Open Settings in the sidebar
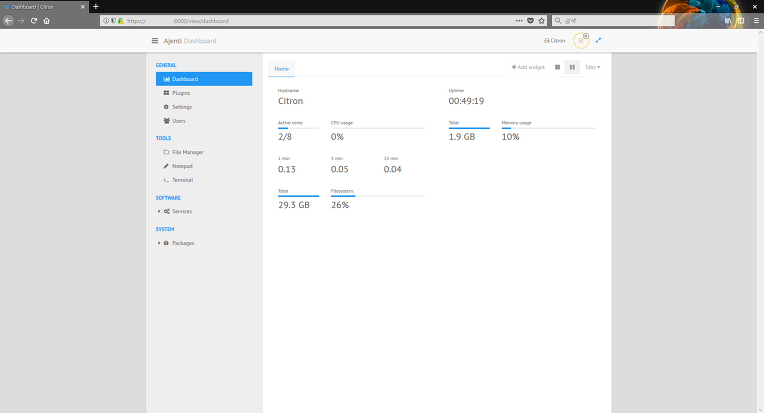 [181, 106]
